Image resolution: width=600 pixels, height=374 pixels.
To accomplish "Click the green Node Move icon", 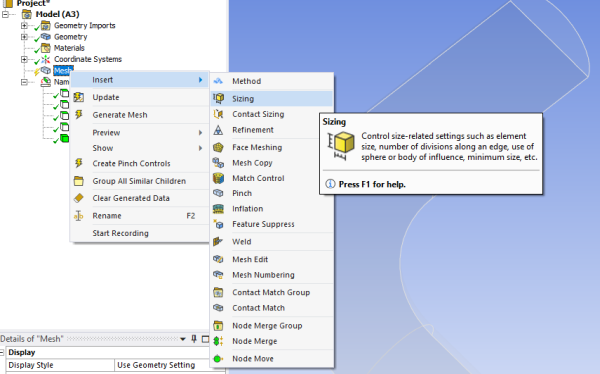I will pyautogui.click(x=218, y=359).
